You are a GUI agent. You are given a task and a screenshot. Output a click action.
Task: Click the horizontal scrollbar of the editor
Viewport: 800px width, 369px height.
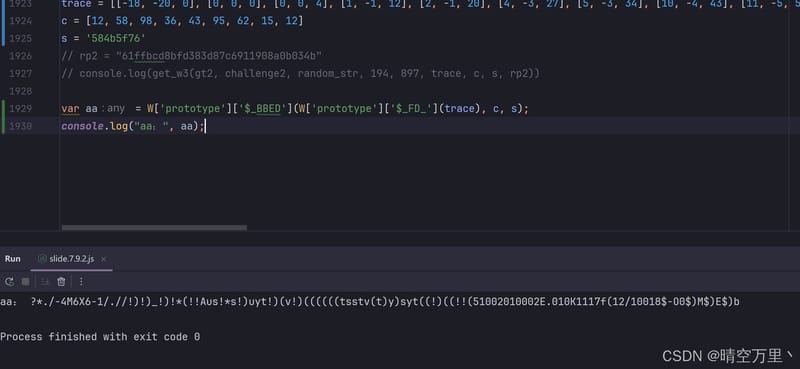click(x=154, y=228)
